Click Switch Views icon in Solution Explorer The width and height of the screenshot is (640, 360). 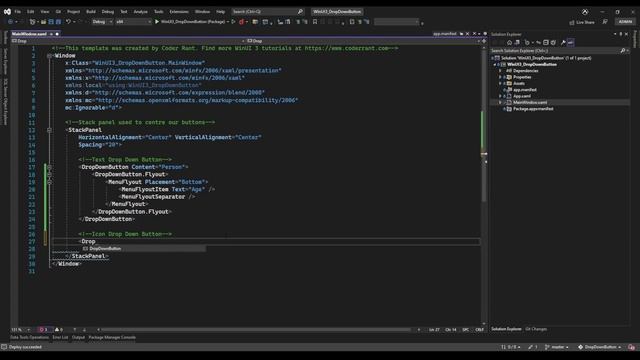(x=517, y=42)
